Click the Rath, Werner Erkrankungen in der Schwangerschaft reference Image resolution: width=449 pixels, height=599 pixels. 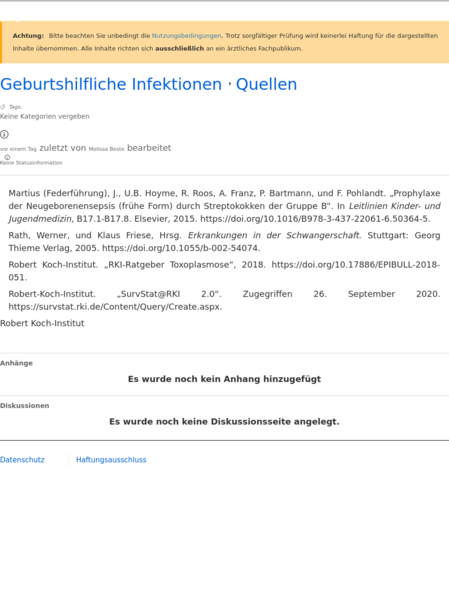click(x=224, y=242)
